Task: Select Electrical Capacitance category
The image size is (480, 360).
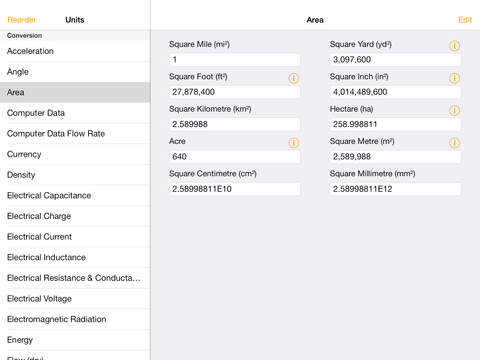Action: (x=75, y=196)
